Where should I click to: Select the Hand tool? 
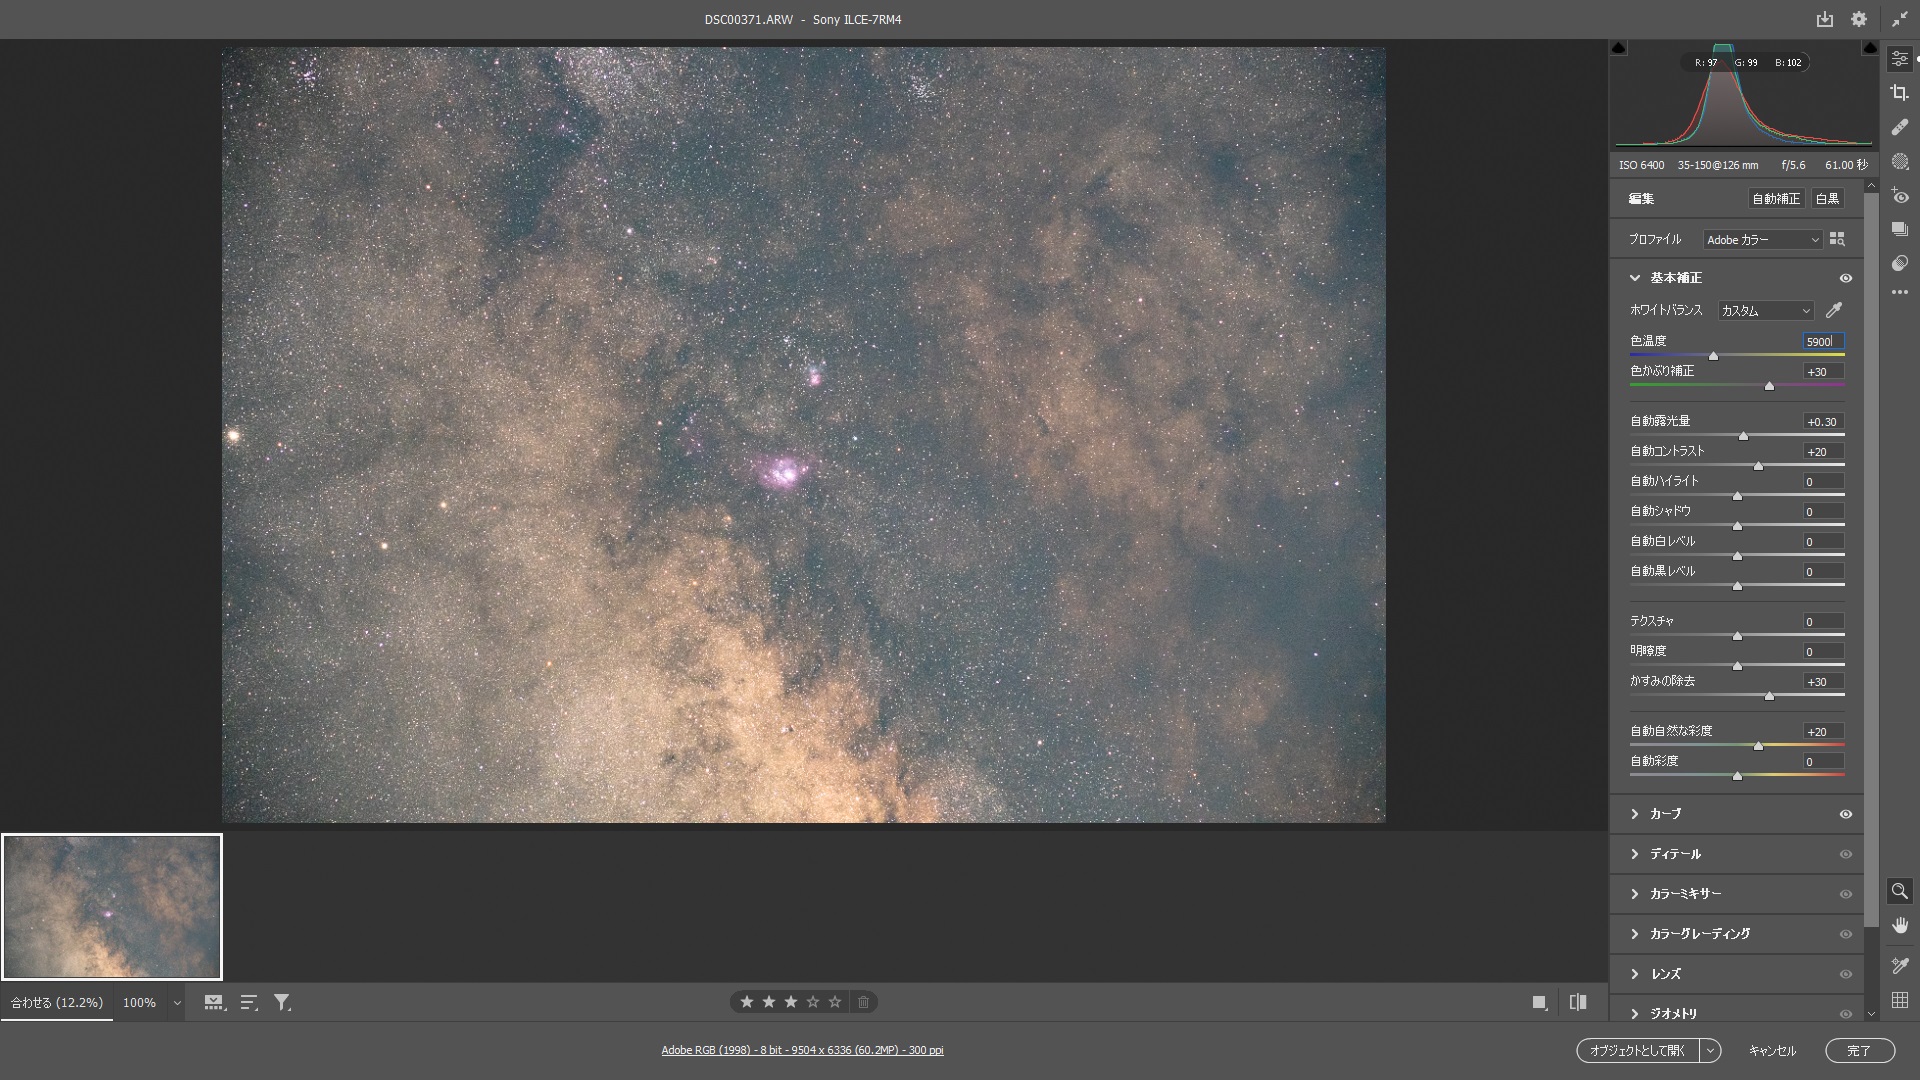tap(1899, 925)
